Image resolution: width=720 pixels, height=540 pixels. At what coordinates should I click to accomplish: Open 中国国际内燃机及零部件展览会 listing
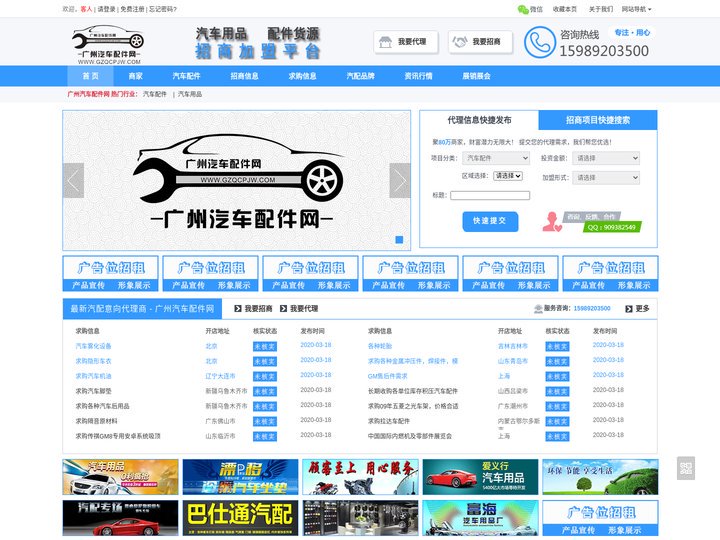(410, 436)
